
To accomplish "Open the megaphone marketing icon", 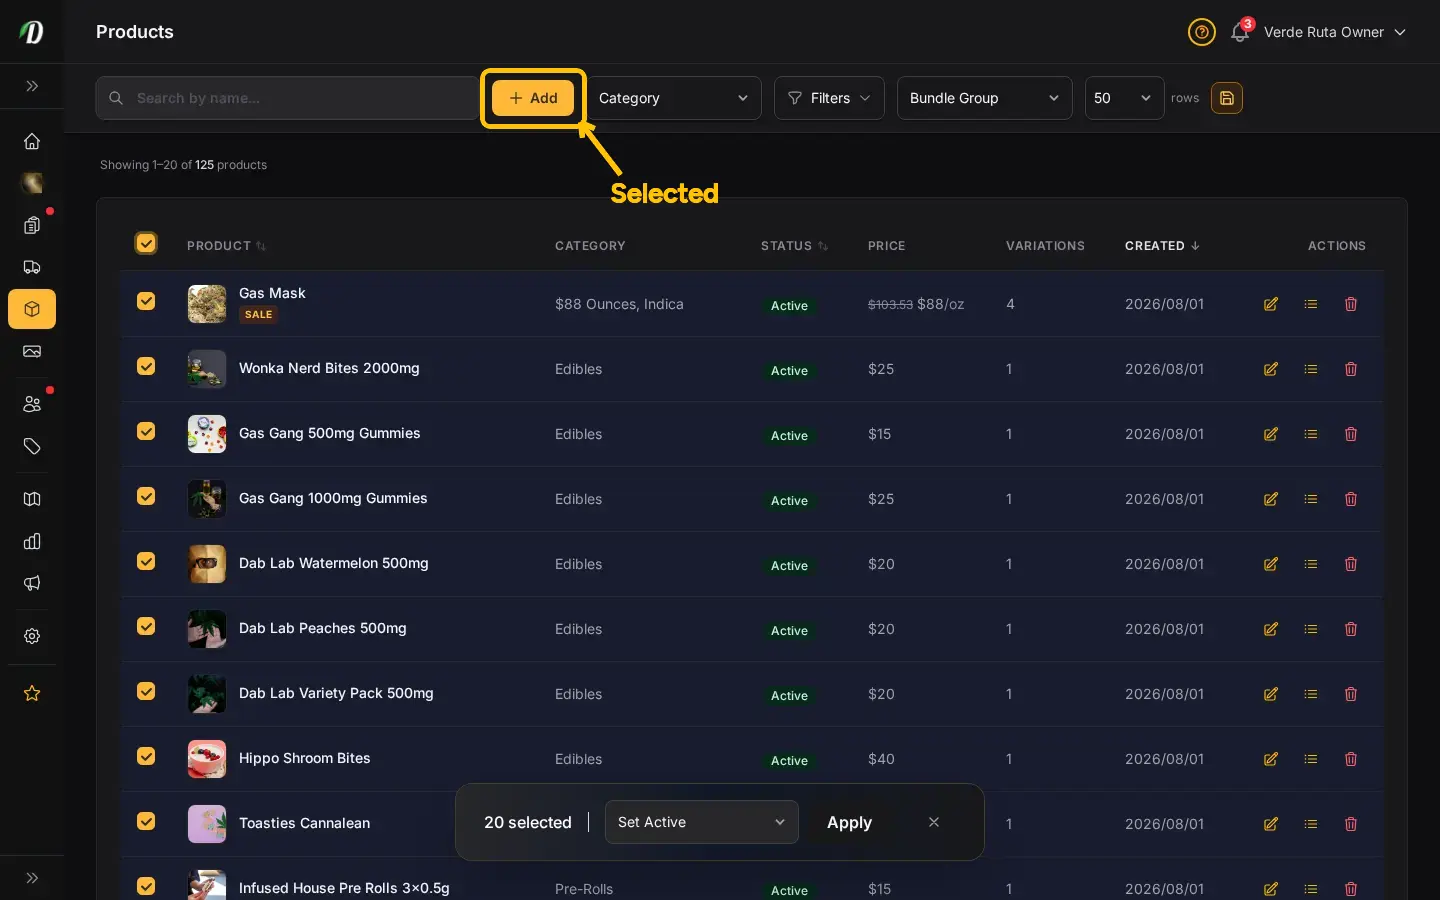I will coord(32,583).
